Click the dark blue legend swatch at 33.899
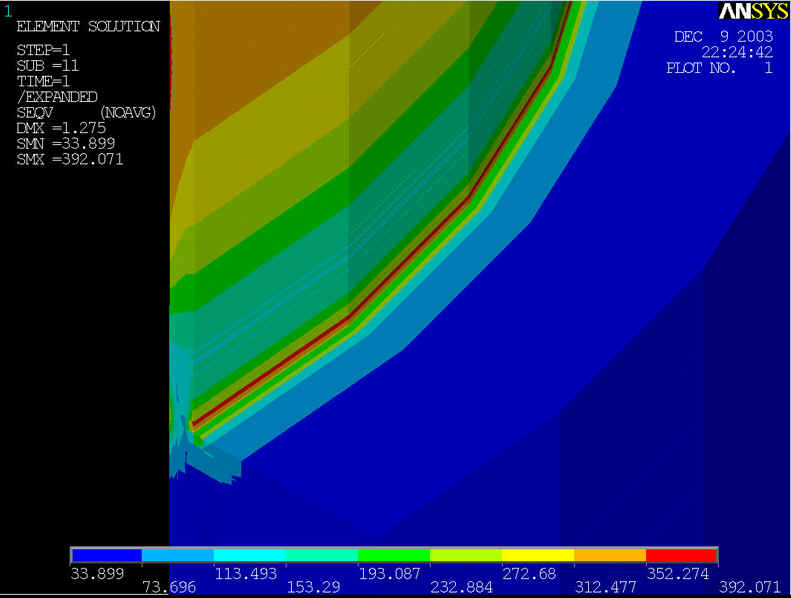Image resolution: width=791 pixels, height=598 pixels. 106,555
